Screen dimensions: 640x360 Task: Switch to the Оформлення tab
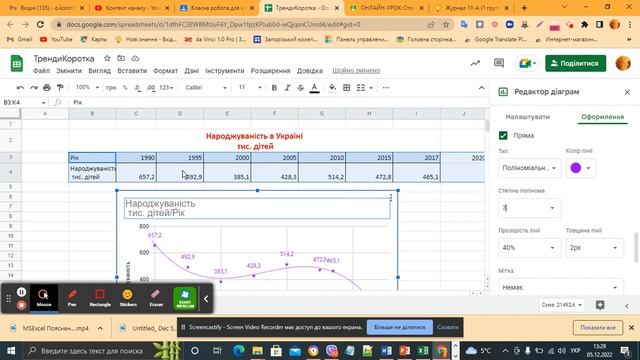coord(602,117)
